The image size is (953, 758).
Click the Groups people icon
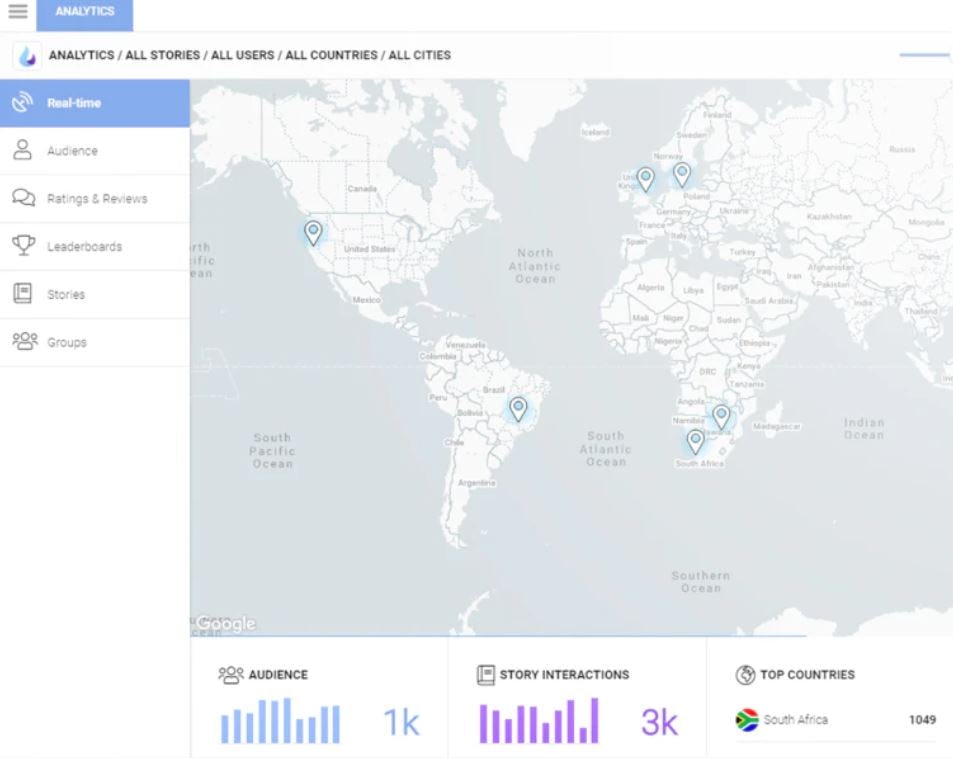pyautogui.click(x=25, y=341)
